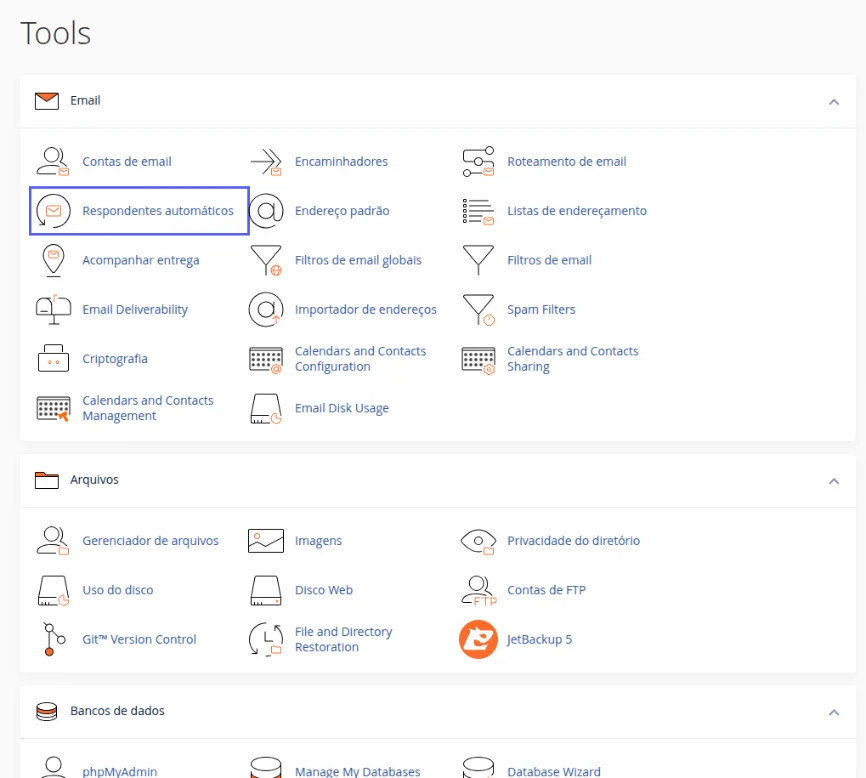Viewport: 866px width, 778px height.
Task: Click the Filtros de email globais funnel icon
Action: point(266,261)
